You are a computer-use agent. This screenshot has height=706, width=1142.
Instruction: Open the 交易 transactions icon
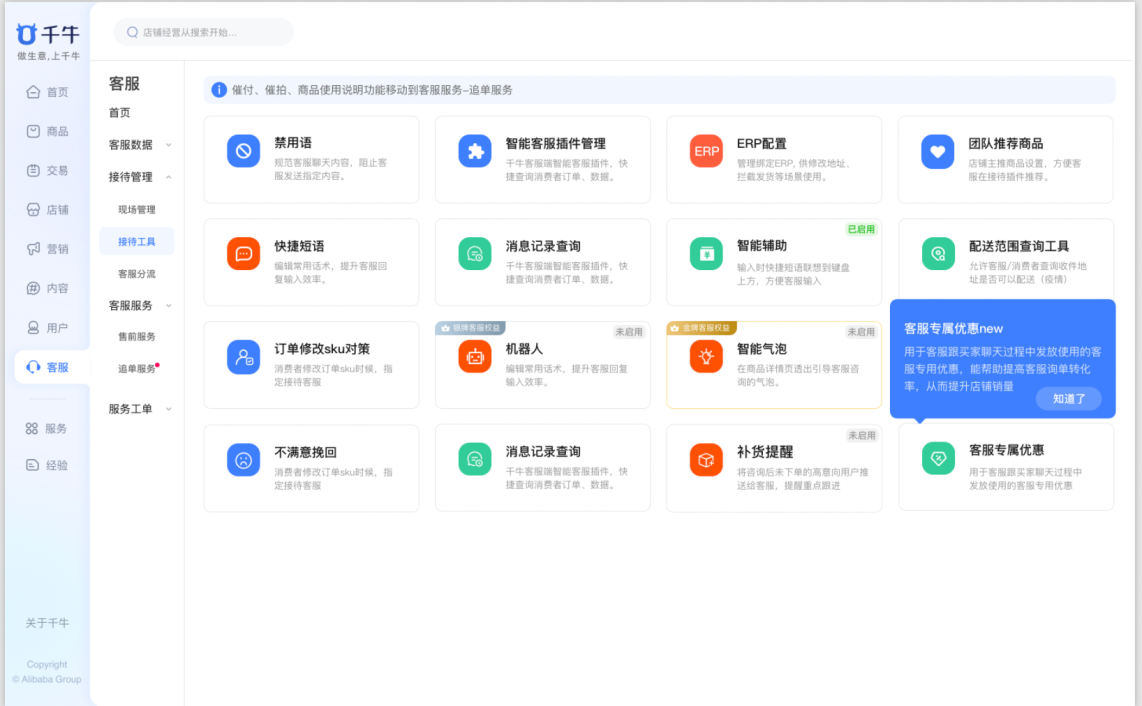[33, 170]
